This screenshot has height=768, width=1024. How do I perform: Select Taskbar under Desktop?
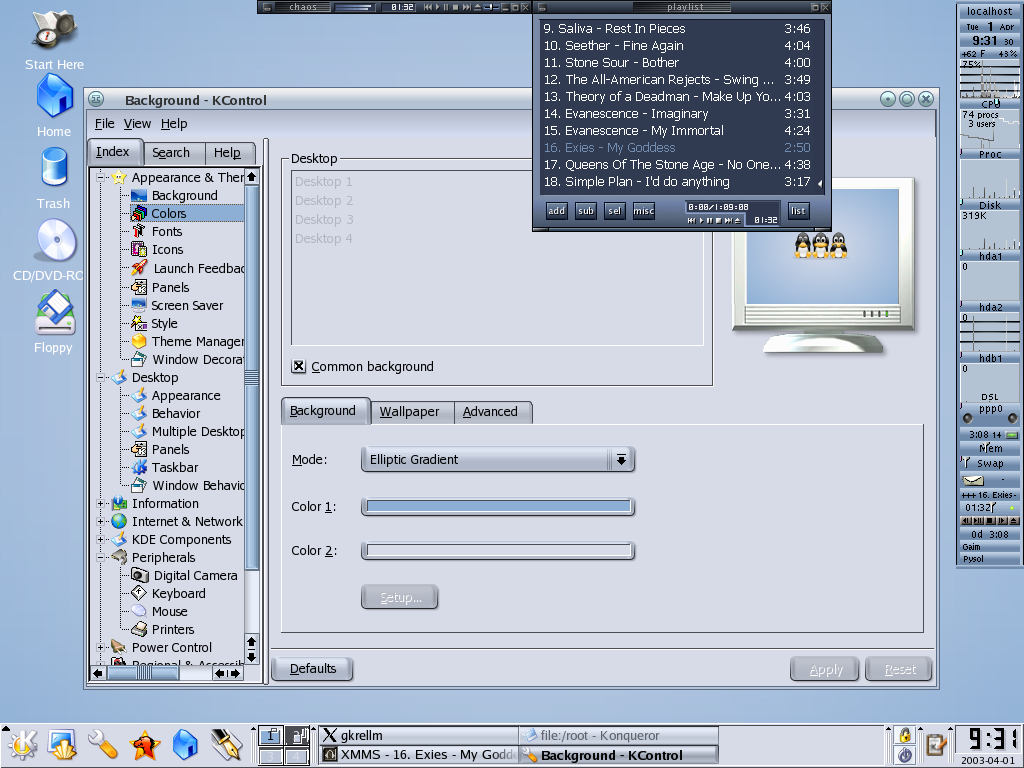click(x=174, y=468)
